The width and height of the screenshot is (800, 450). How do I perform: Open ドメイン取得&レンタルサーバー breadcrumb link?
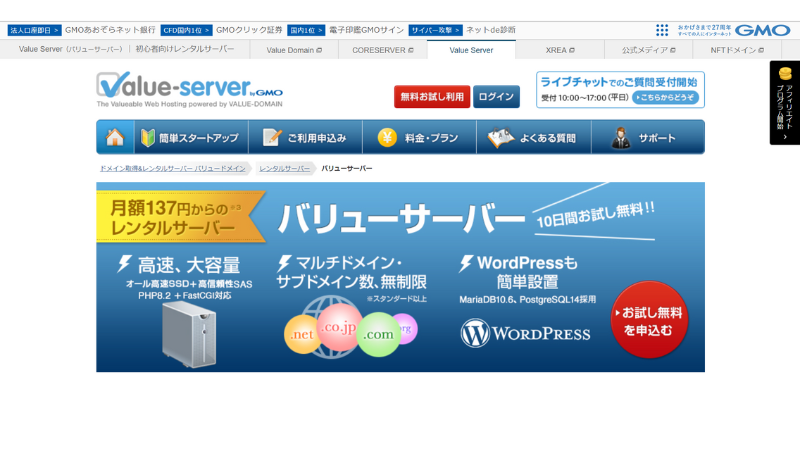click(x=172, y=168)
